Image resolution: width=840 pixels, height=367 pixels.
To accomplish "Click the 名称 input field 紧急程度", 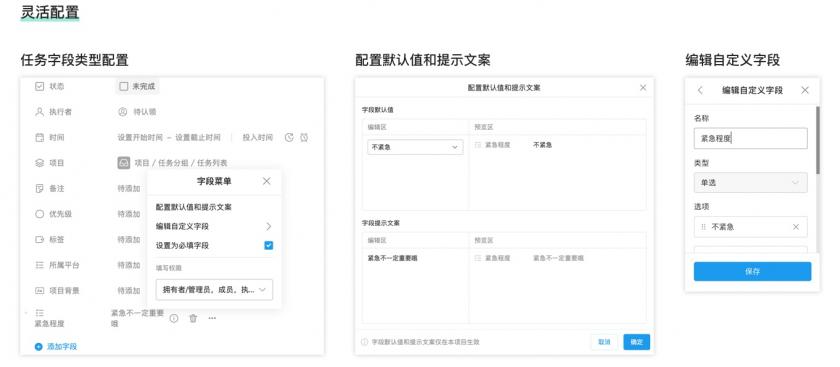I will (x=750, y=138).
